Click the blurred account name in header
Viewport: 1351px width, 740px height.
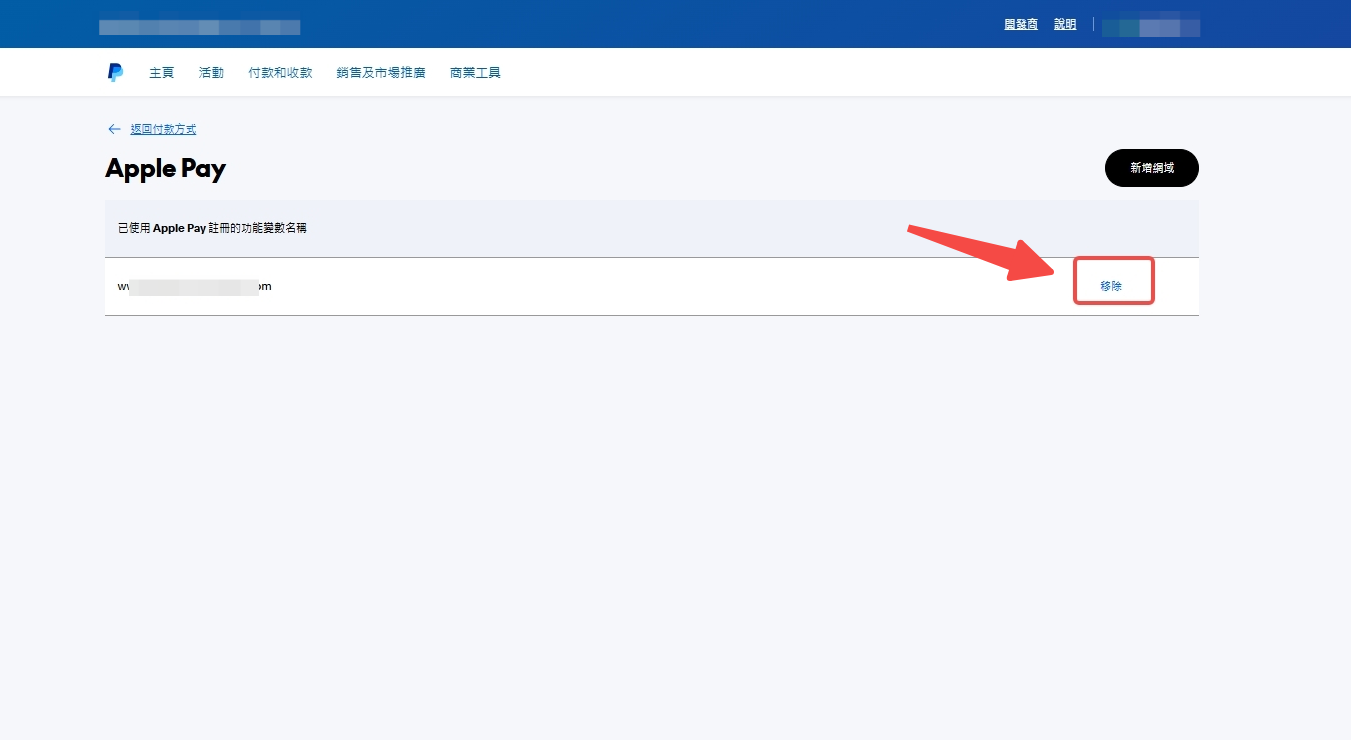coord(1151,25)
